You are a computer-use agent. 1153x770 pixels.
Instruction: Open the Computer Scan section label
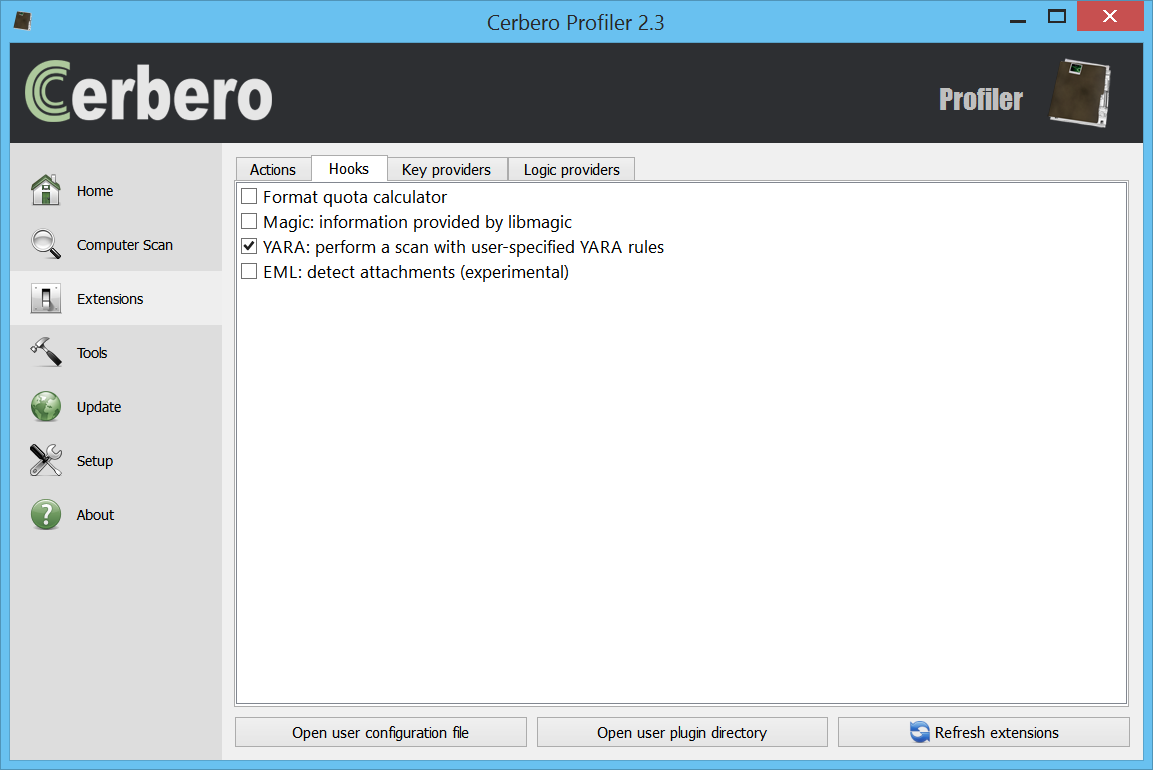125,245
